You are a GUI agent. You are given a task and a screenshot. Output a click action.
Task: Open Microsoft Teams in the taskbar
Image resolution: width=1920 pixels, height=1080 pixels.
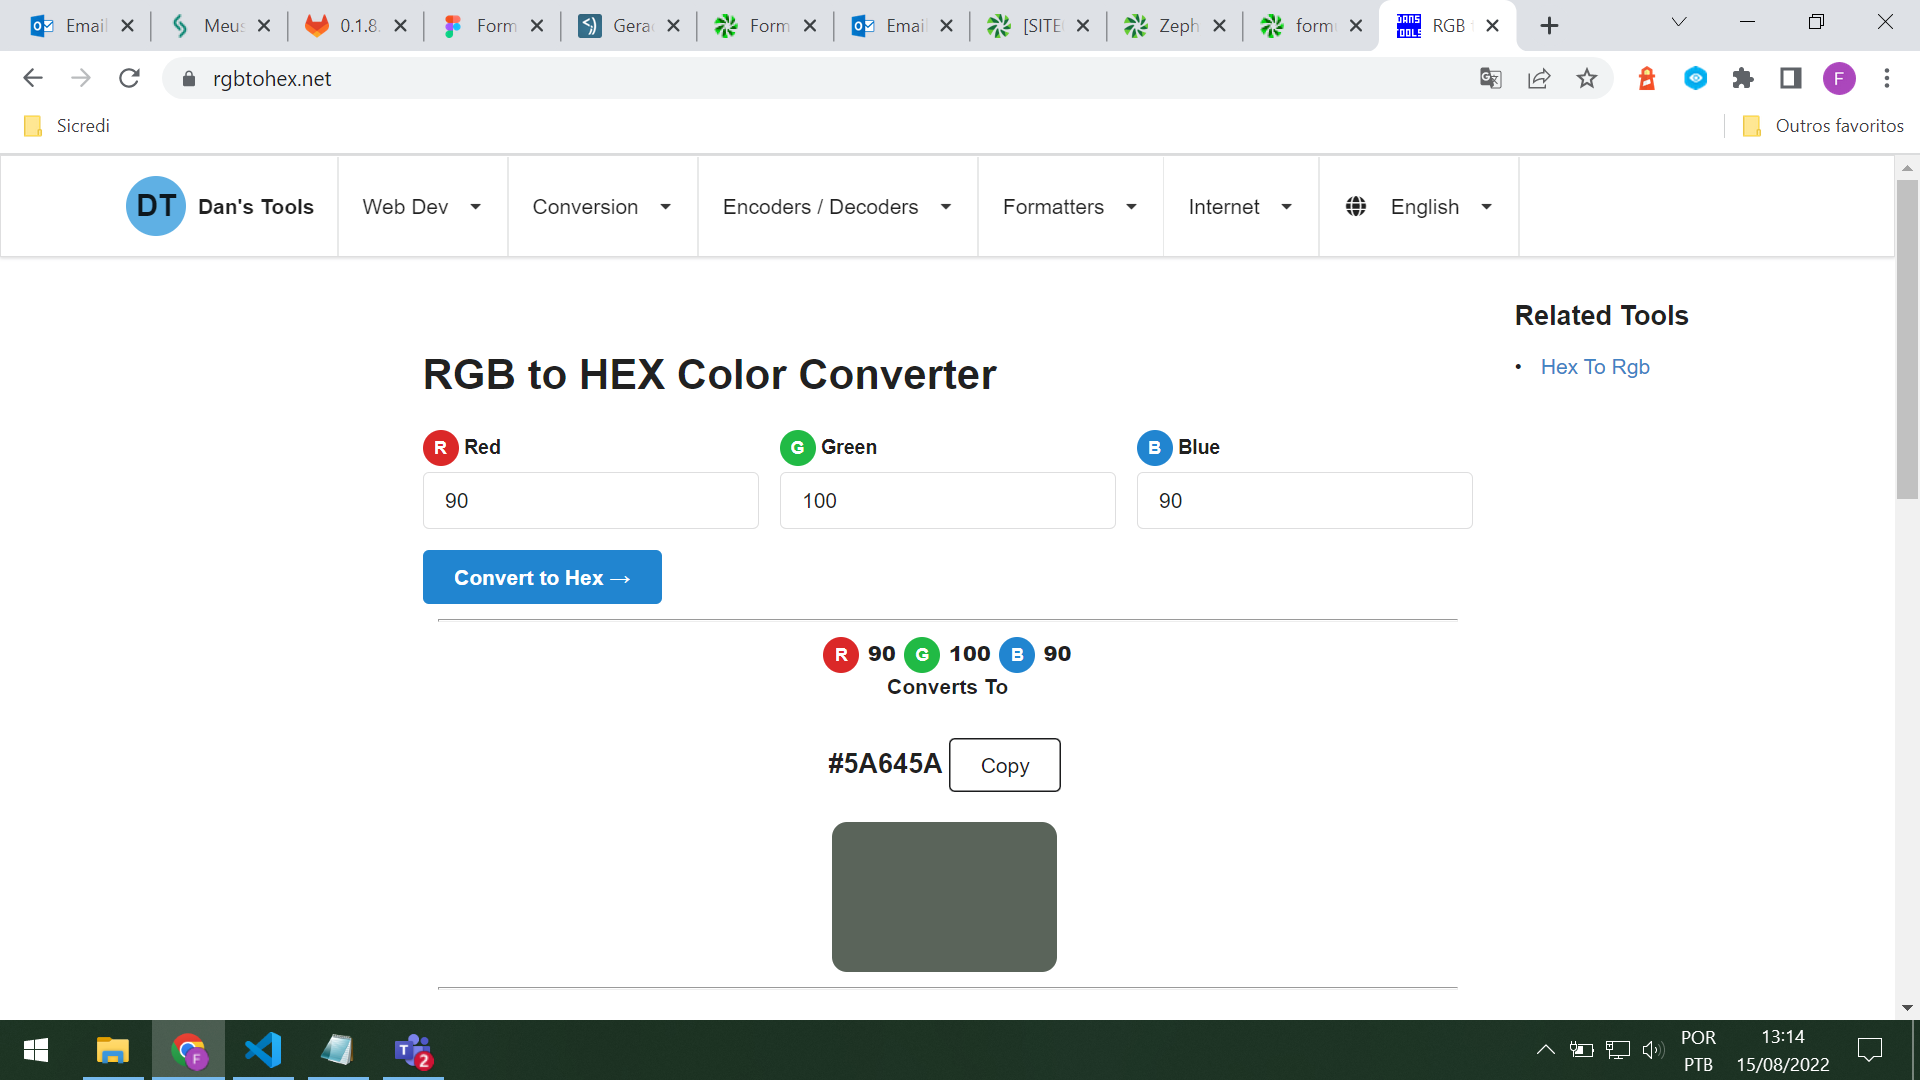[412, 1050]
